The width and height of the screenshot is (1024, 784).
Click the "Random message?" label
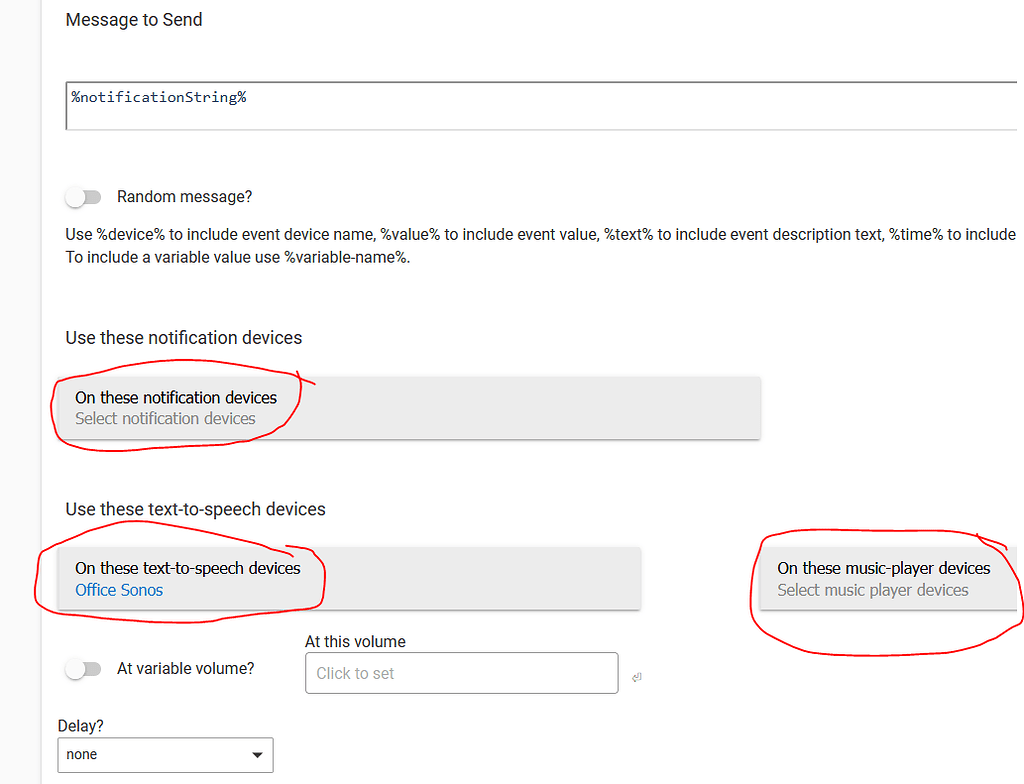click(184, 197)
